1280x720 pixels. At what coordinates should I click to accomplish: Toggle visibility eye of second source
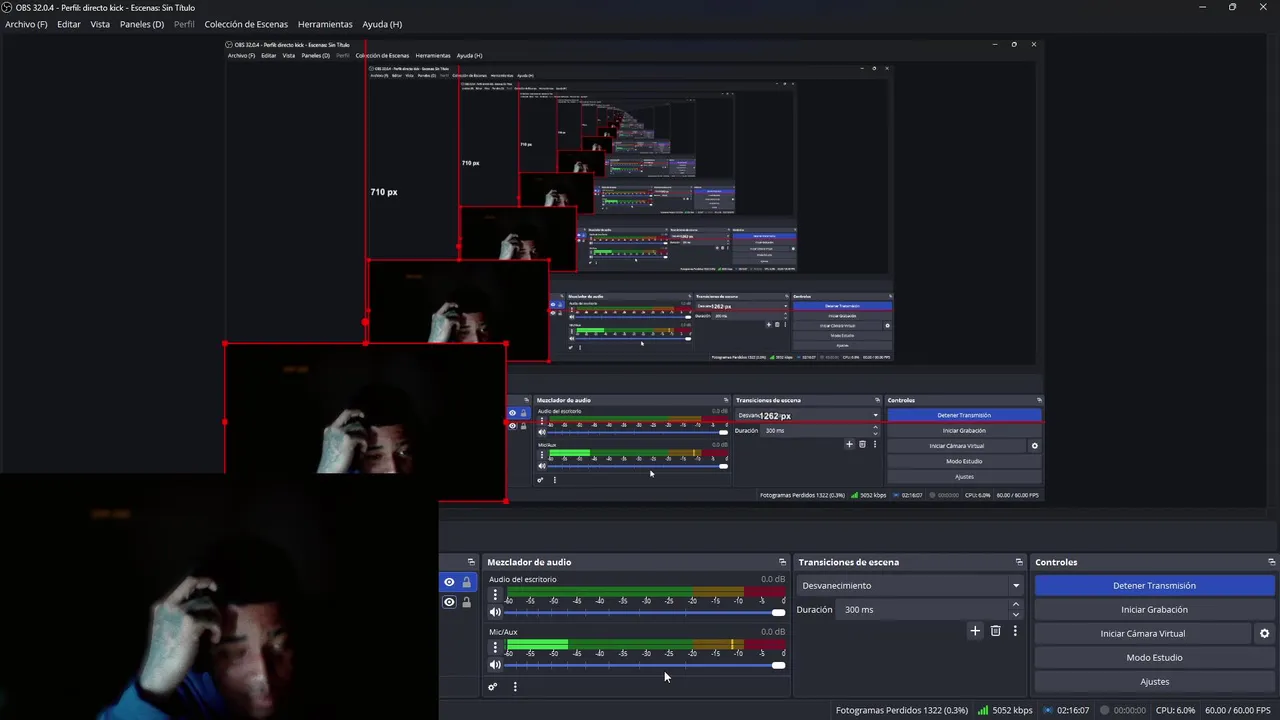click(x=449, y=602)
